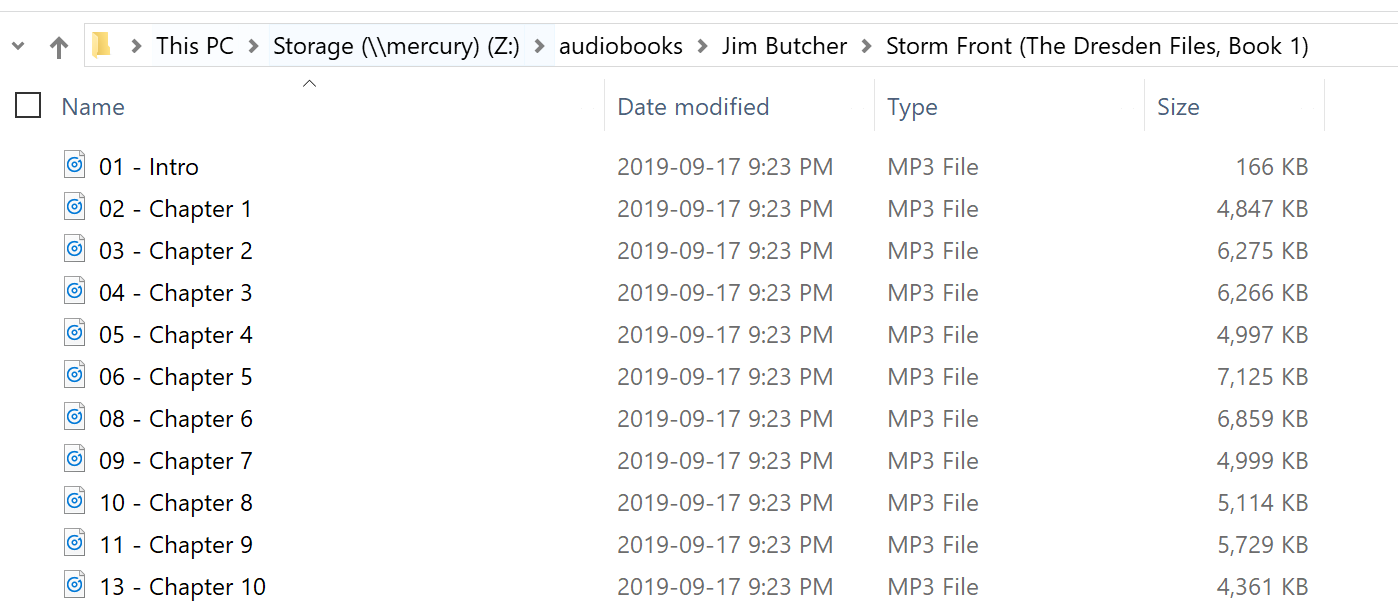Go to Storage (\\mercury) (Z:) breadcrumb
This screenshot has height=611, width=1398.
coord(396,46)
